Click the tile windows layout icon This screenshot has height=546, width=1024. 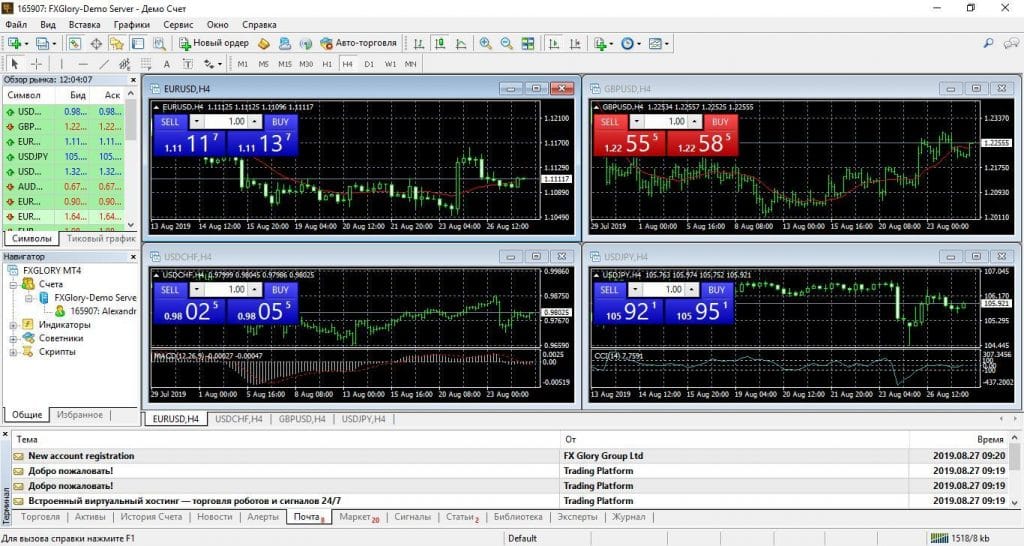(x=526, y=43)
